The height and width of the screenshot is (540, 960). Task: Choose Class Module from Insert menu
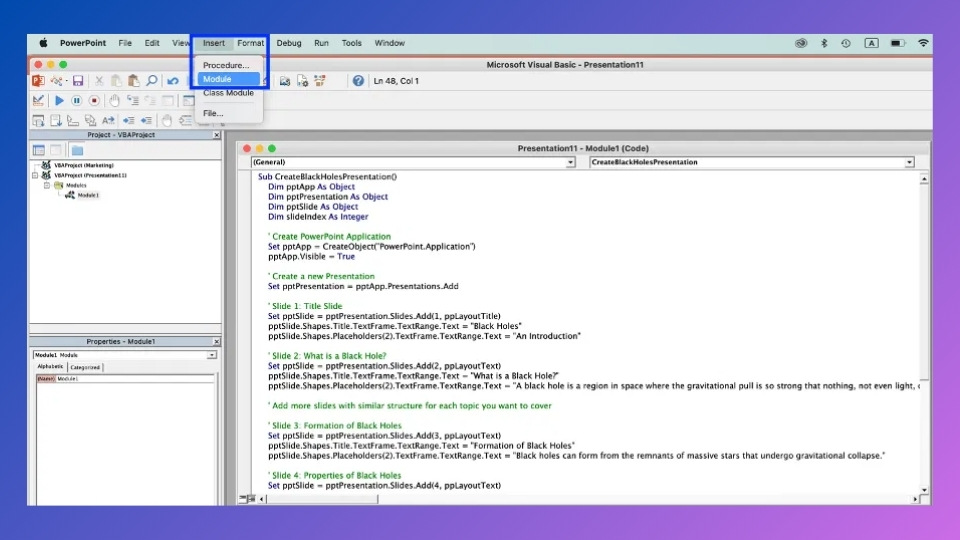click(x=228, y=93)
